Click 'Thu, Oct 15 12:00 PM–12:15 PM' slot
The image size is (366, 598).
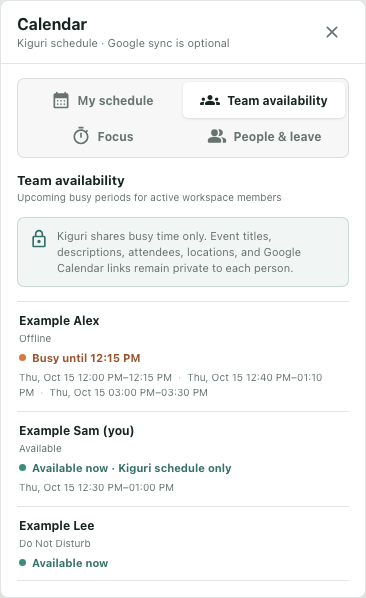click(95, 378)
